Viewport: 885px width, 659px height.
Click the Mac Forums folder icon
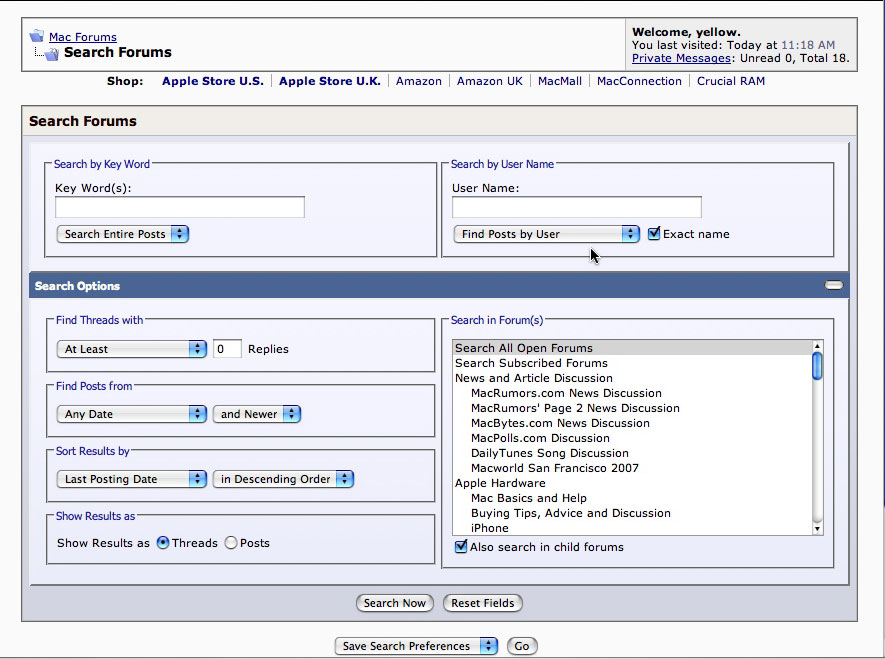coord(37,36)
